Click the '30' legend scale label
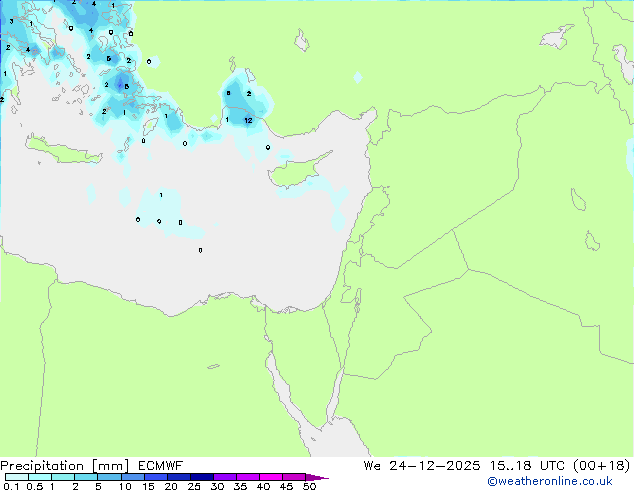The height and width of the screenshot is (490, 634). click(217, 486)
